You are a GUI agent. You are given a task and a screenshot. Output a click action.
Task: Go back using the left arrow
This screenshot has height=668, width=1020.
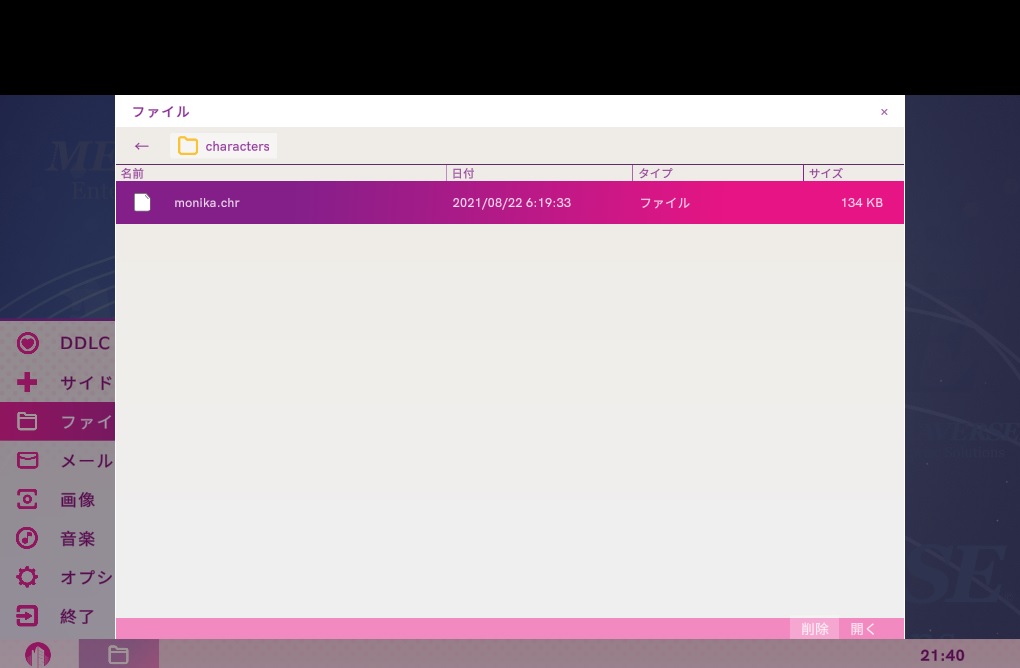142,146
